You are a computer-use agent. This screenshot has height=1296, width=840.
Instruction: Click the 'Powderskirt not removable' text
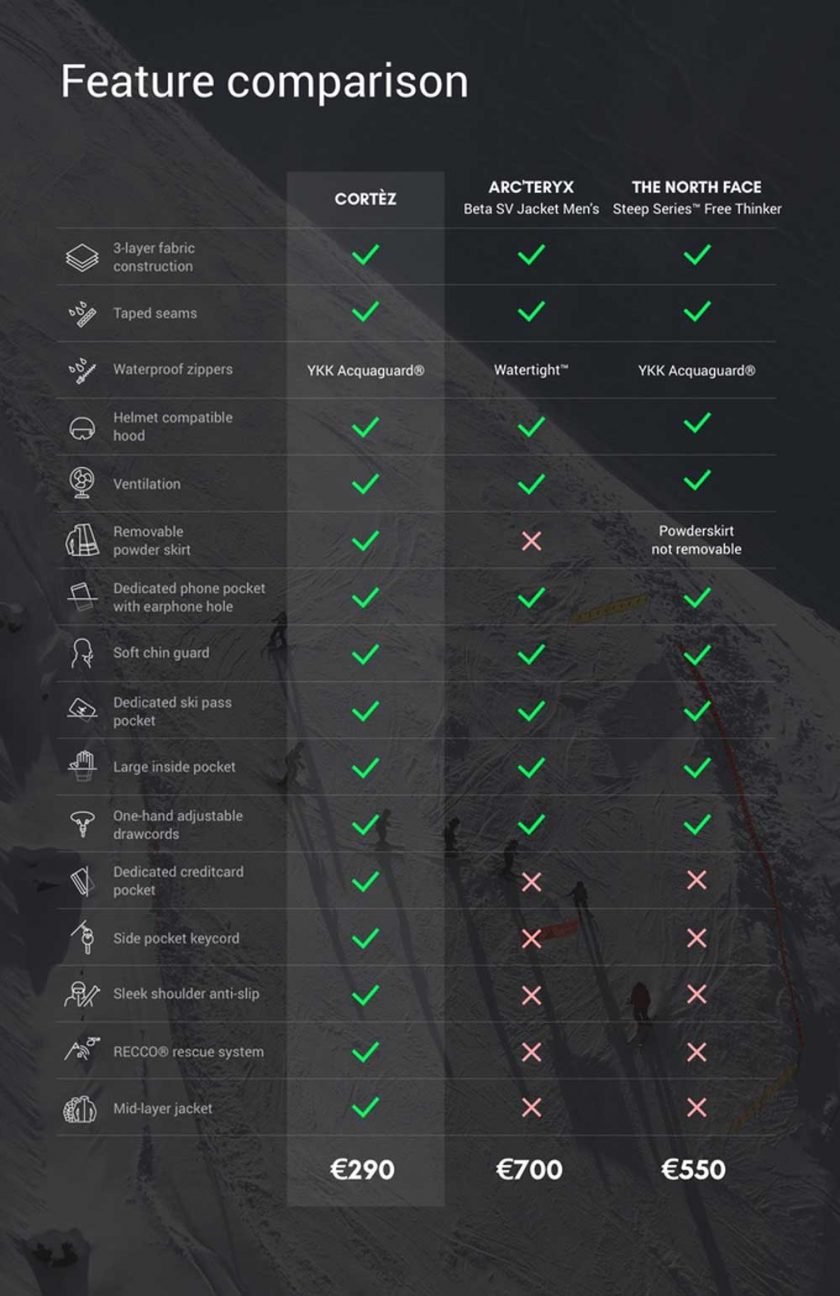click(697, 541)
